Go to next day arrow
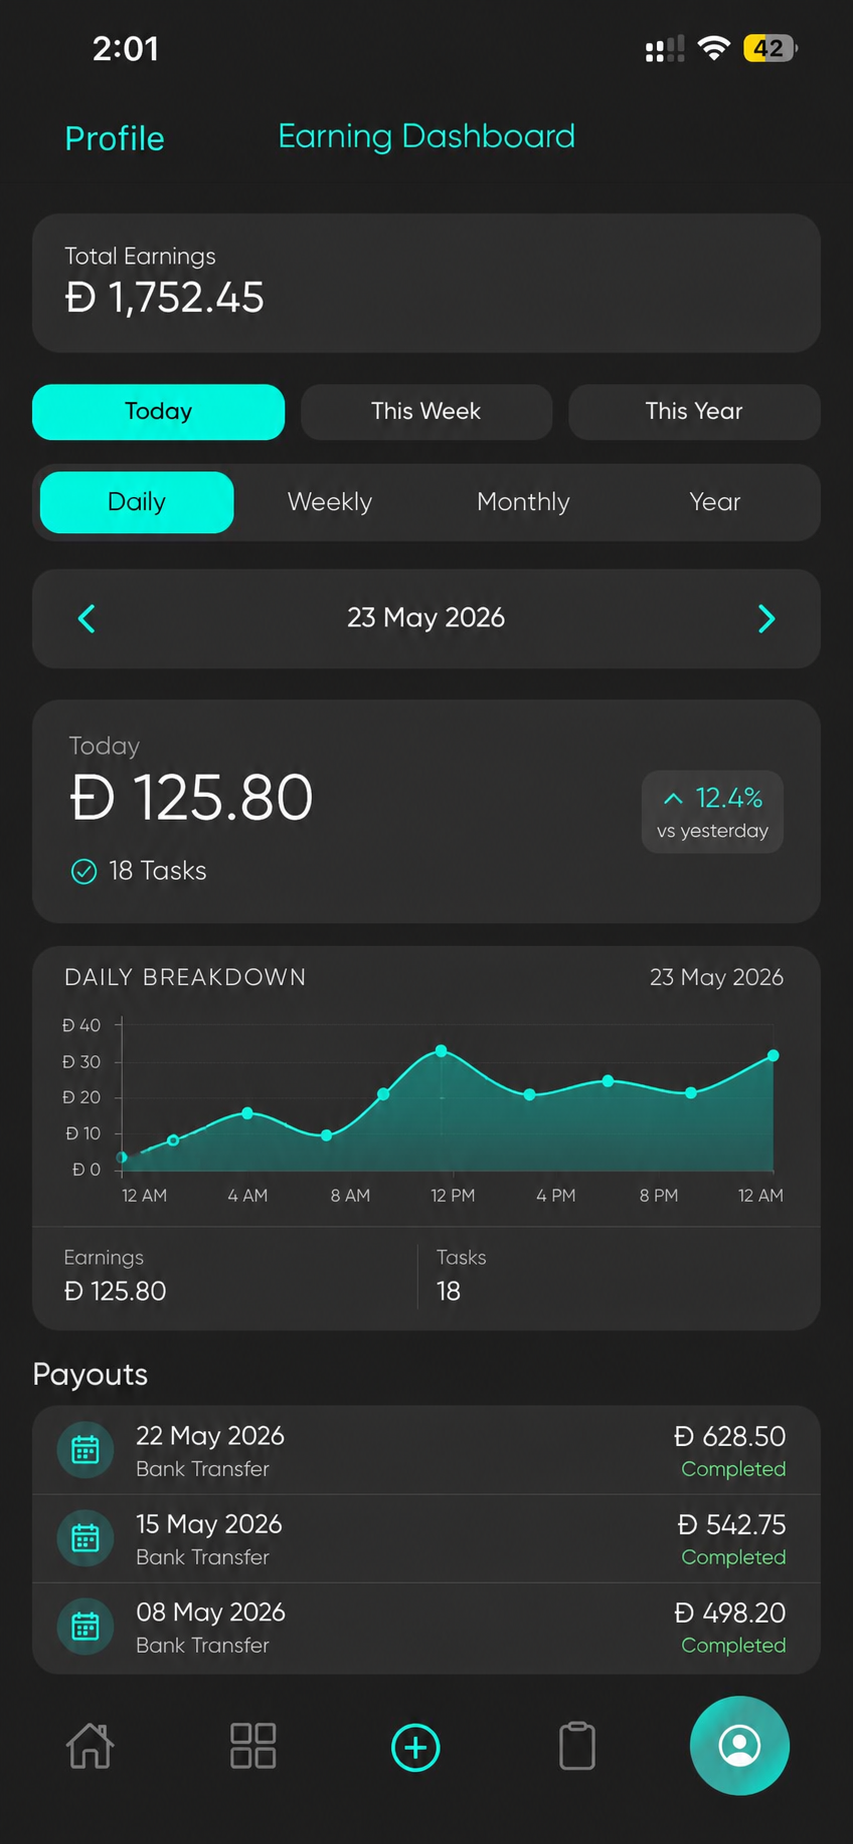This screenshot has height=1844, width=853. point(766,619)
